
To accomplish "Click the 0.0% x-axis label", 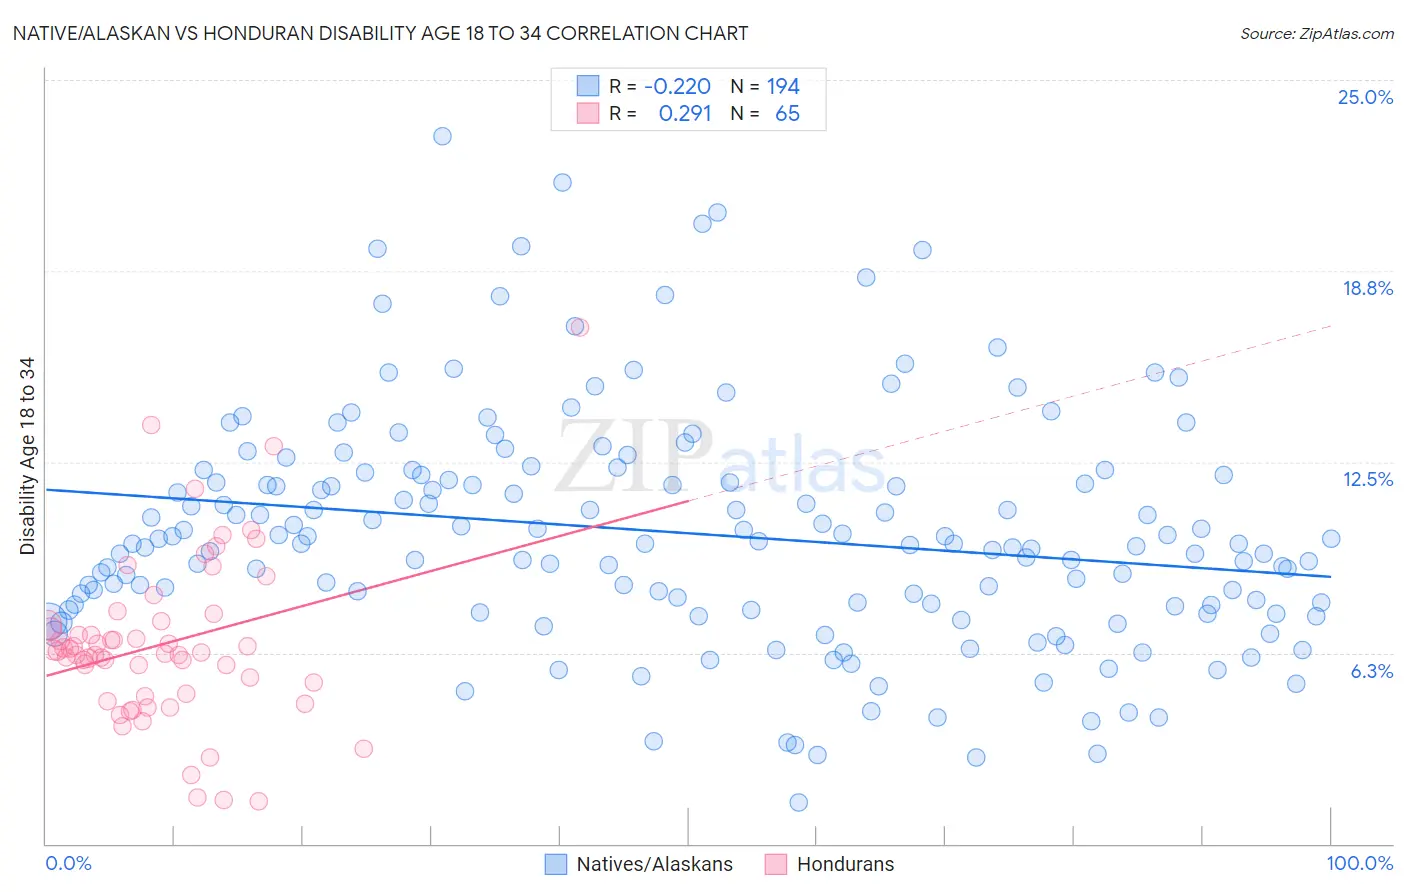I will 68,863.
